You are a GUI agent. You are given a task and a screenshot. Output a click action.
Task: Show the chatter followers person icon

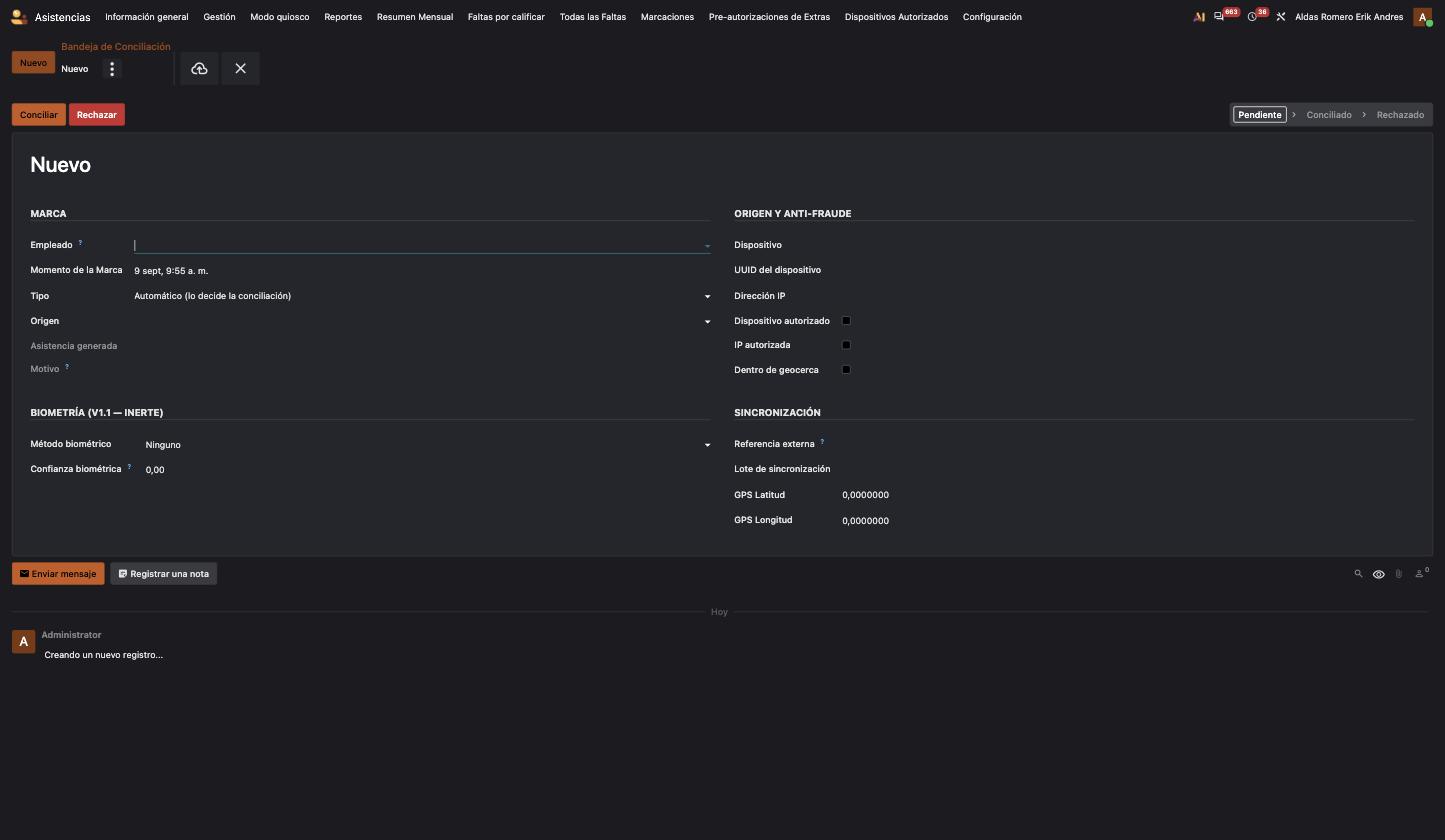1420,574
